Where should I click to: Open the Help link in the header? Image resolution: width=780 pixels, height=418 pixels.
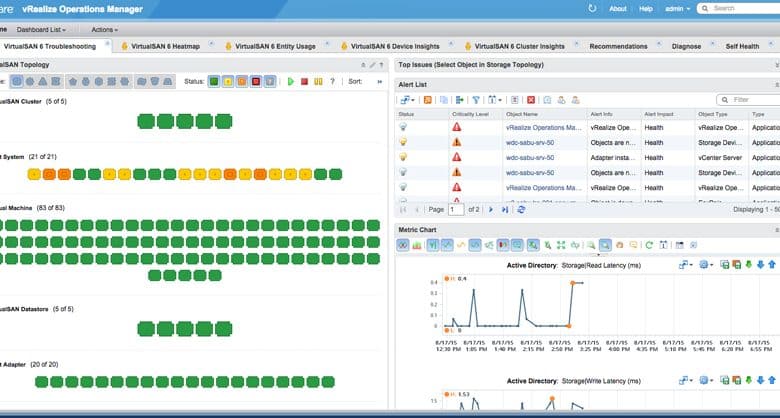pos(646,8)
